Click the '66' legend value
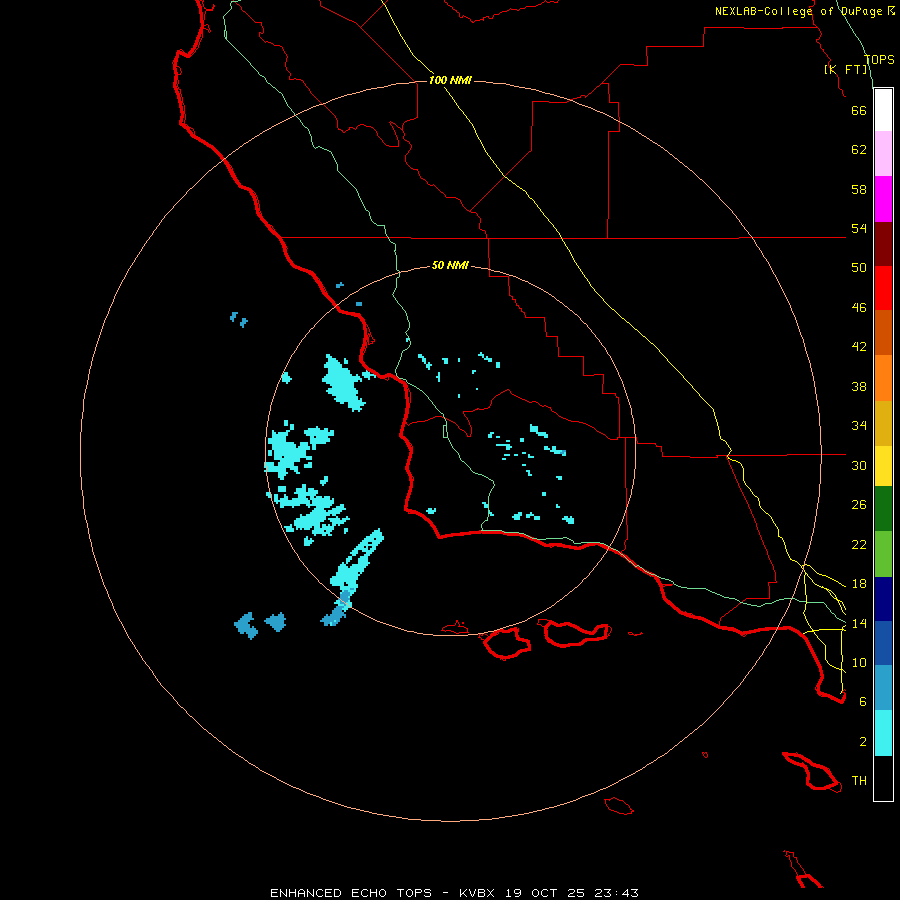The image size is (900, 900). 859,110
